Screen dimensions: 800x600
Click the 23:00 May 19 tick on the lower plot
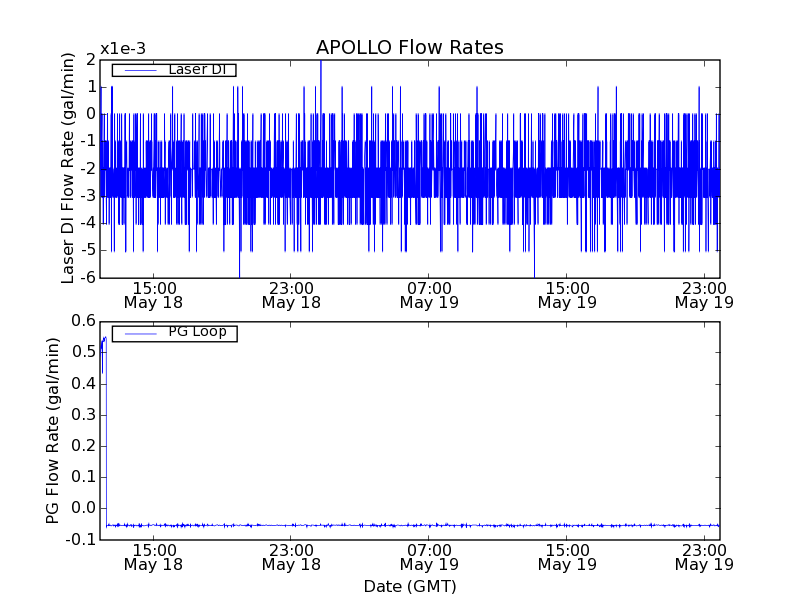point(705,556)
